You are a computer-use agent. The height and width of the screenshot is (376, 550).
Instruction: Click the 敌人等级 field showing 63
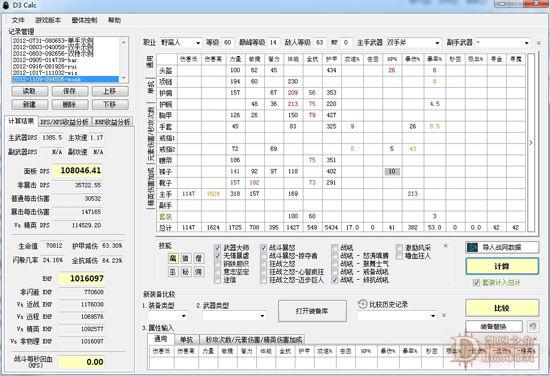coord(320,43)
